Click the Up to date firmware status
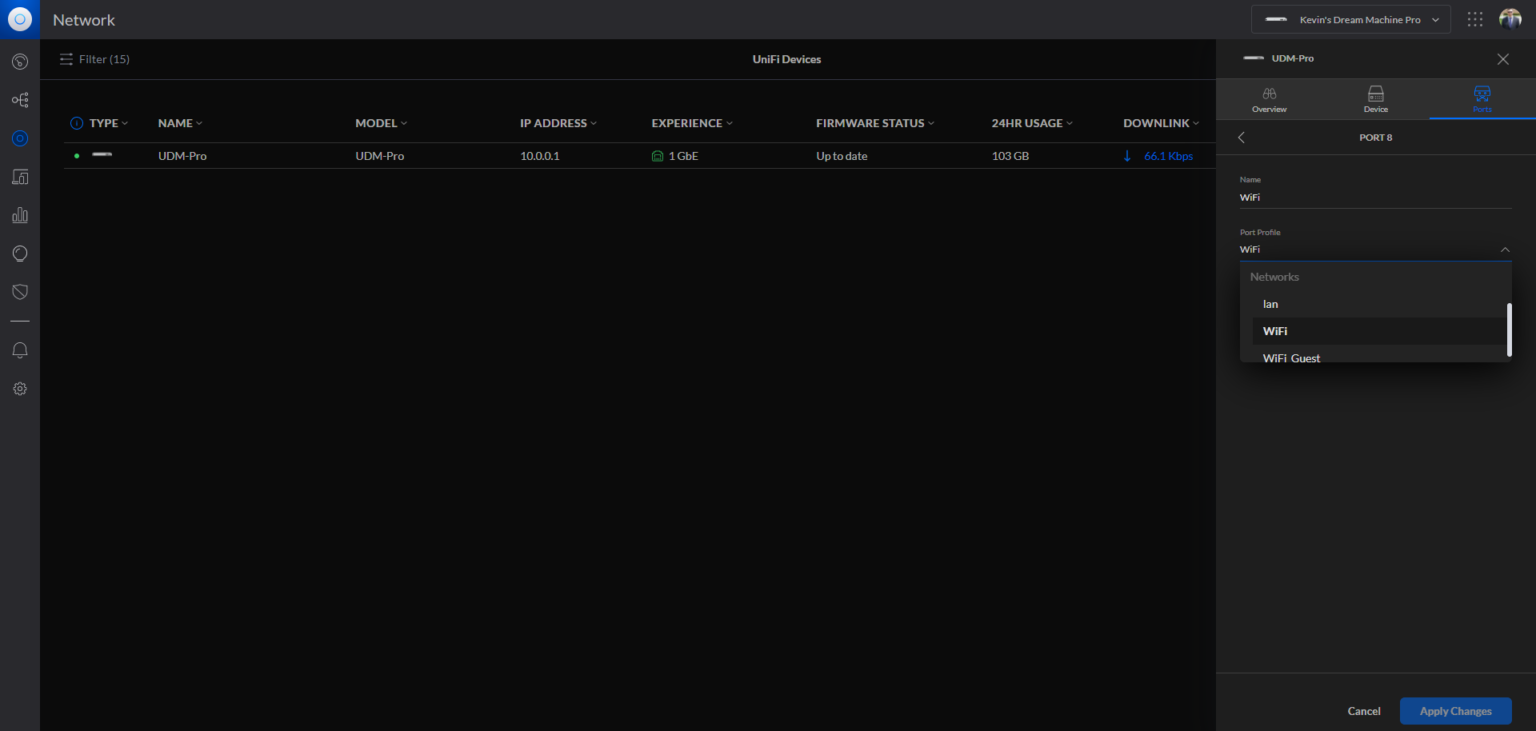 point(841,156)
